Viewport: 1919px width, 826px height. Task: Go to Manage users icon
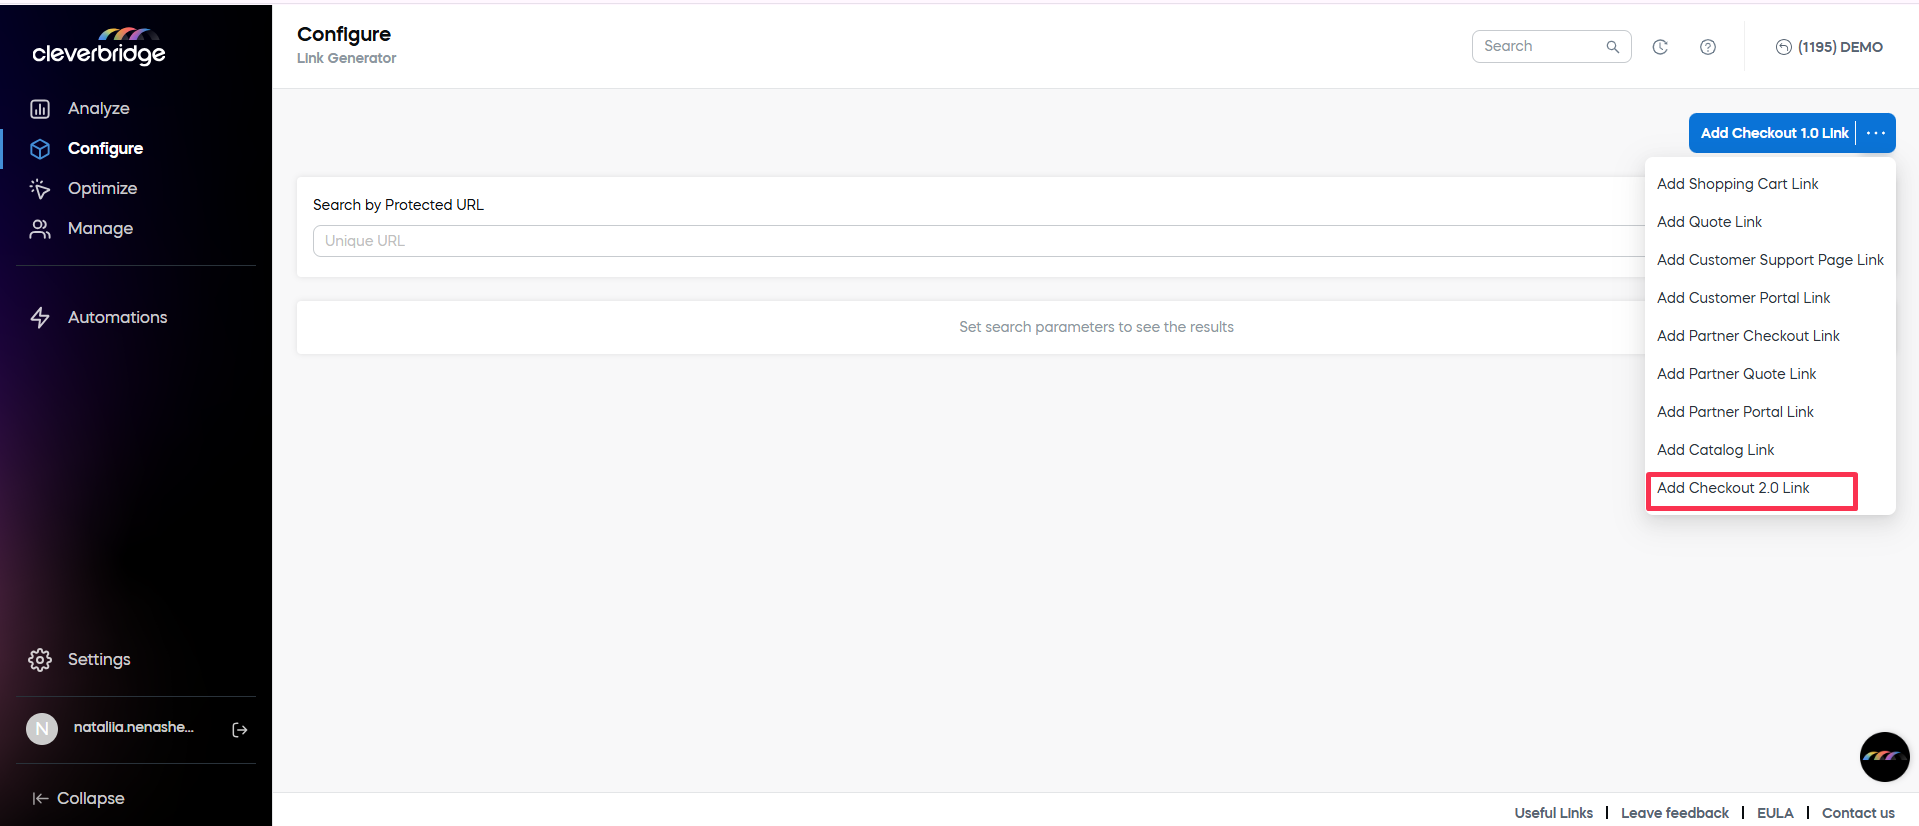(x=40, y=229)
